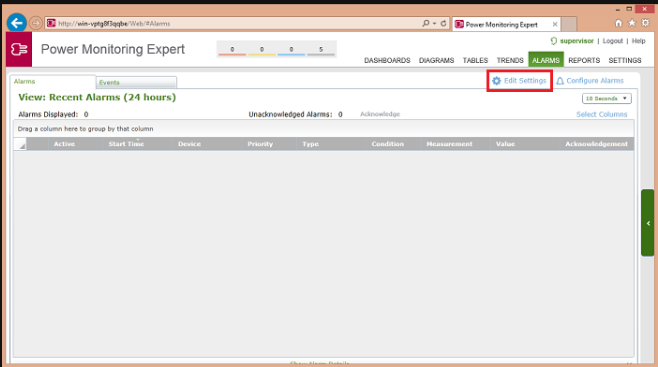The width and height of the screenshot is (658, 367).
Task: Open the browser tools gear icon
Action: click(x=645, y=23)
